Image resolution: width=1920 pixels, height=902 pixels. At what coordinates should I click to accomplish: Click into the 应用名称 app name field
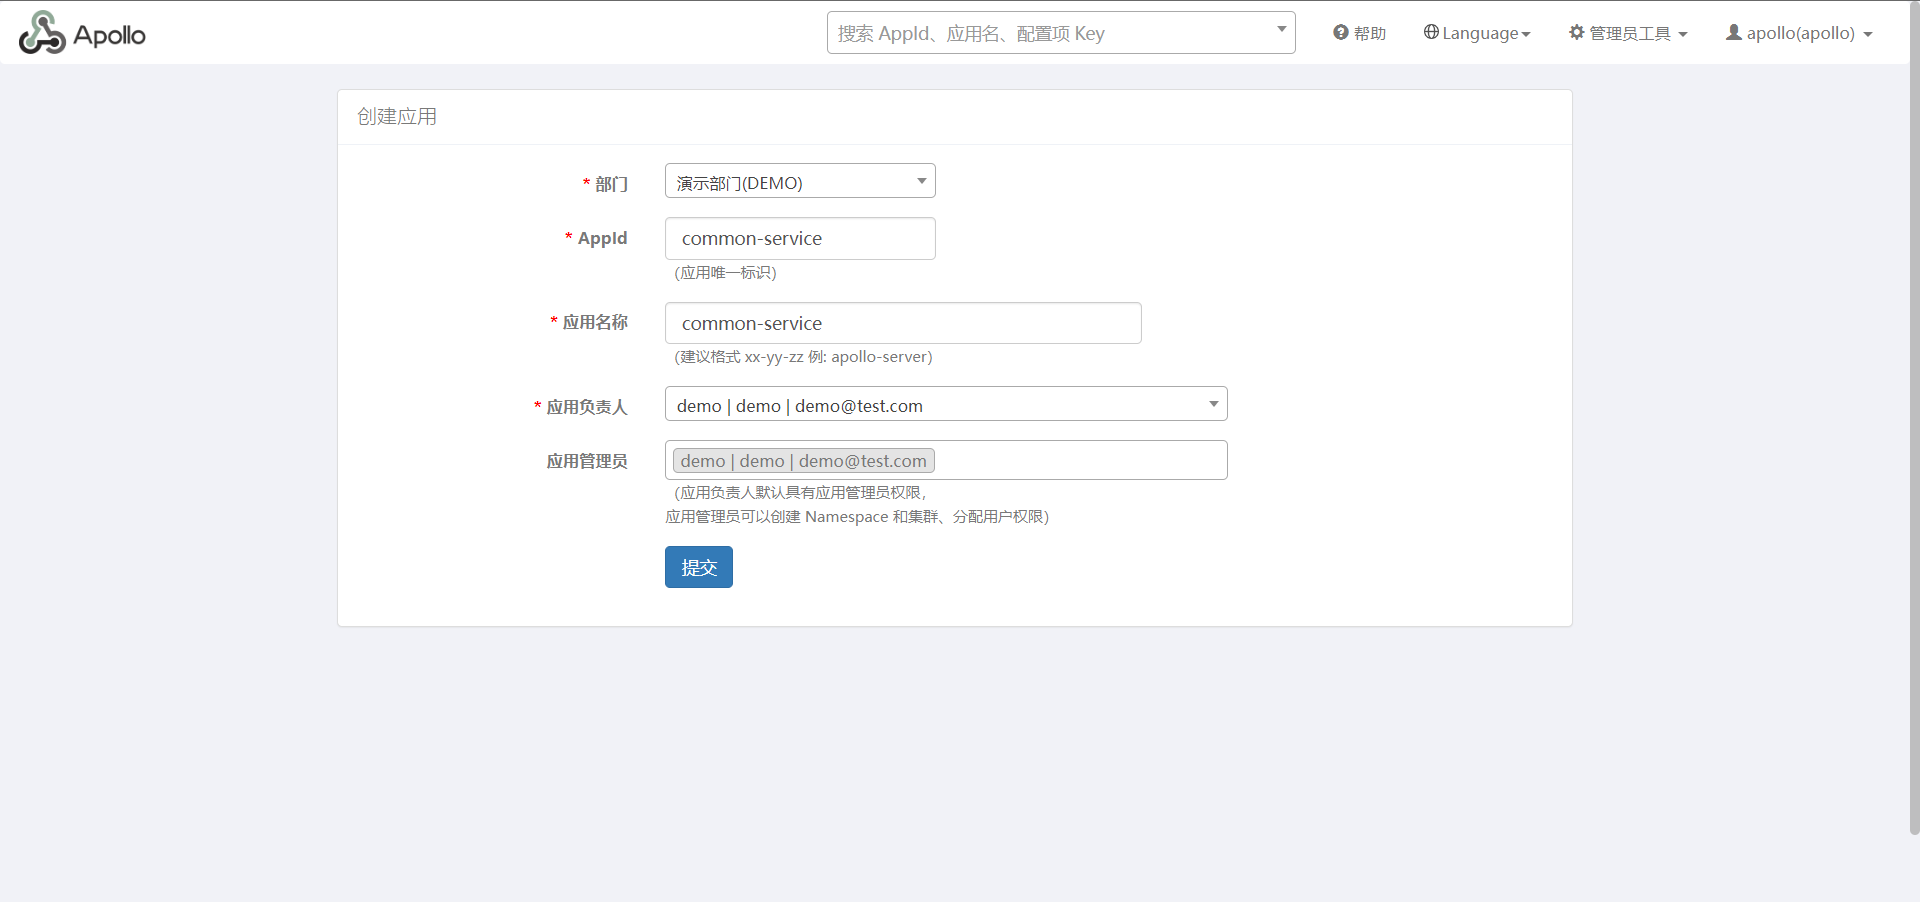tap(902, 323)
